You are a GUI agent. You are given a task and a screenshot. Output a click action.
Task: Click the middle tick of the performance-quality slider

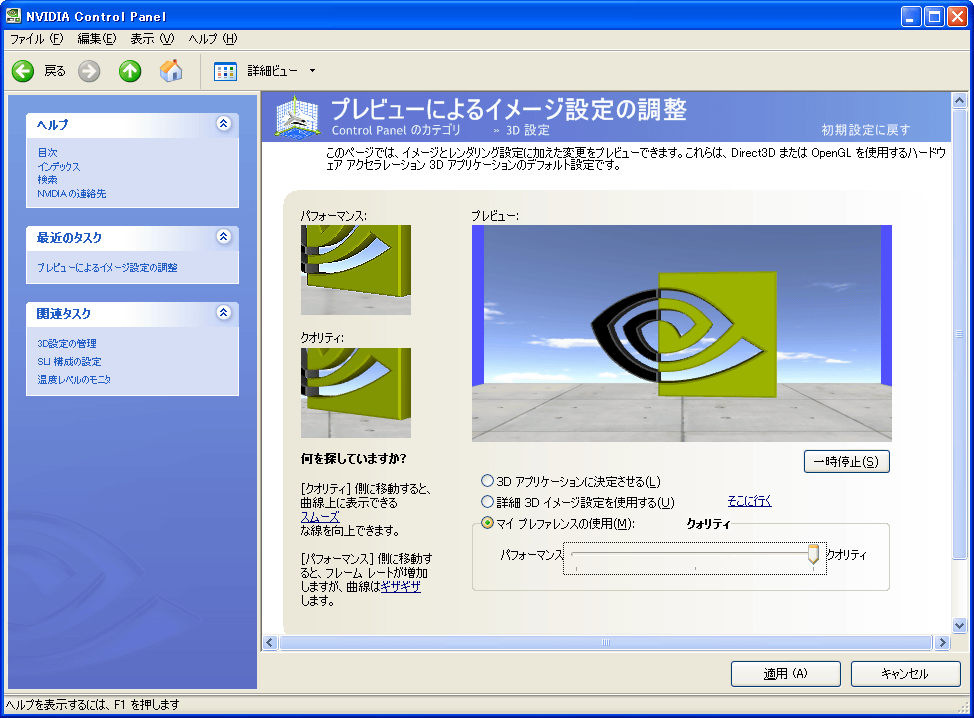[x=695, y=568]
